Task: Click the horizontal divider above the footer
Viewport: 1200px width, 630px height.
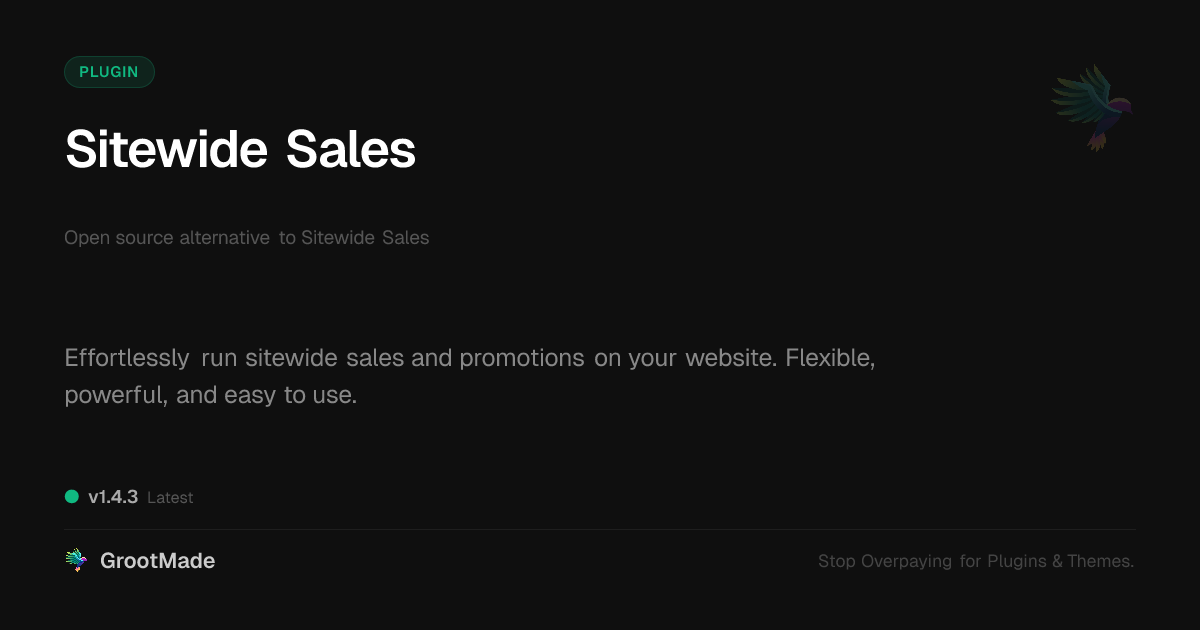Action: [600, 529]
